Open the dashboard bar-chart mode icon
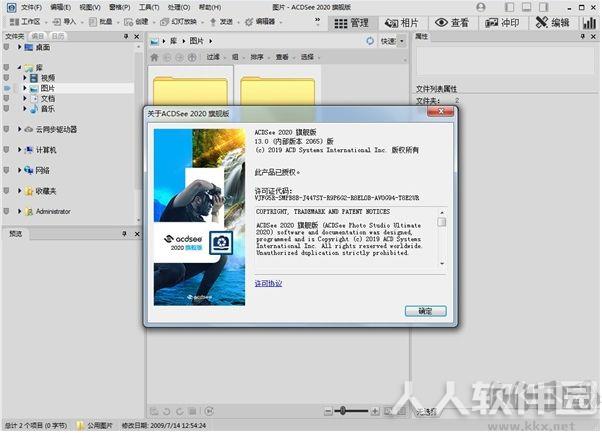This screenshot has width=602, height=433. pyautogui.click(x=589, y=23)
